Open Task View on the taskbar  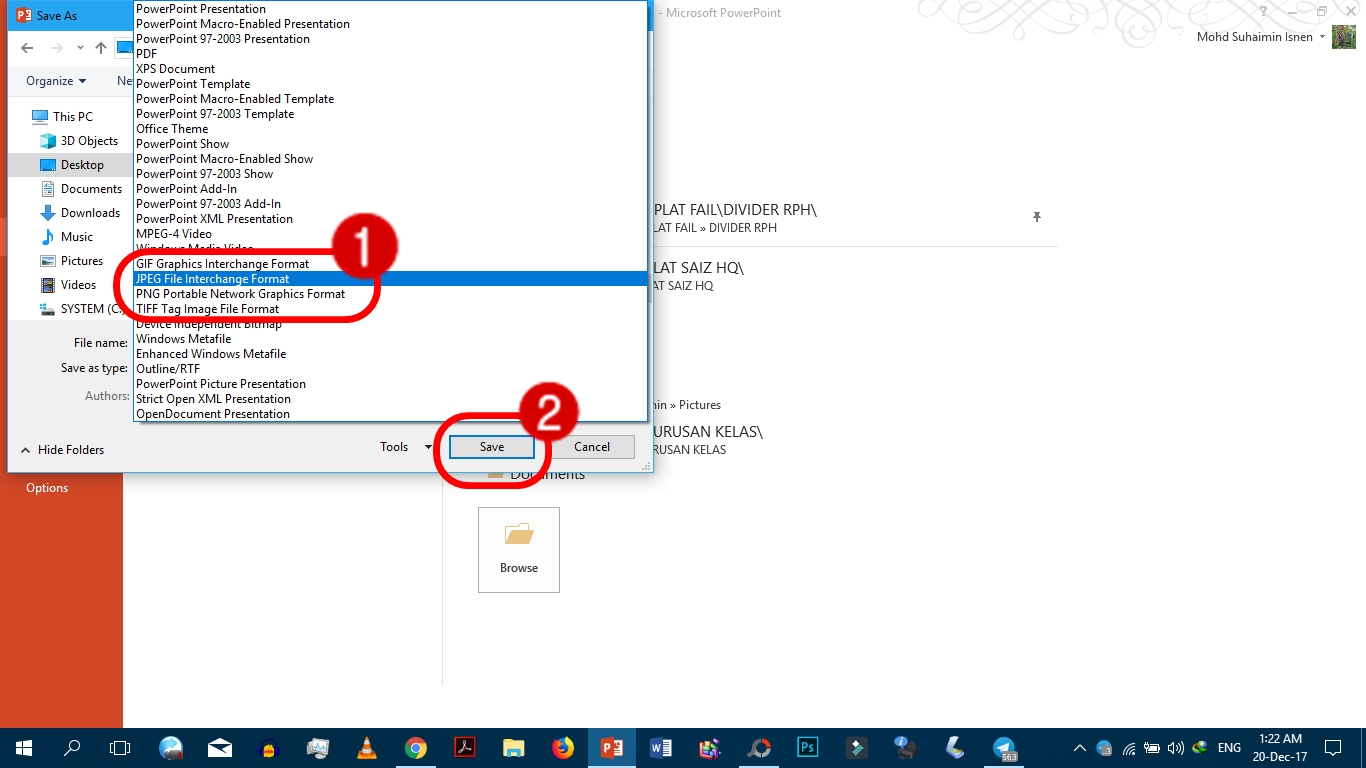click(120, 748)
